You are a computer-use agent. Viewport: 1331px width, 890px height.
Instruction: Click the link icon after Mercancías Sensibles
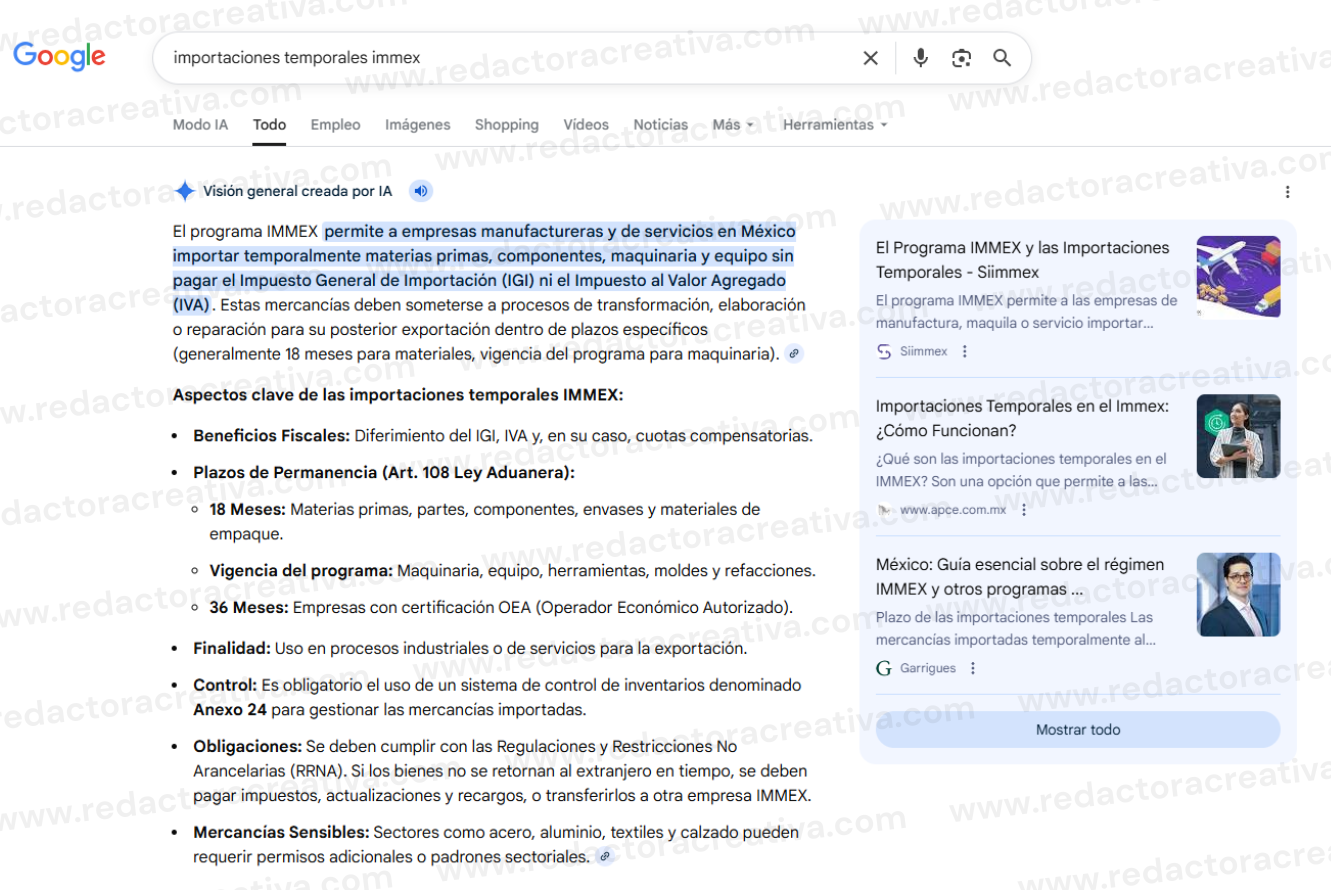604,857
